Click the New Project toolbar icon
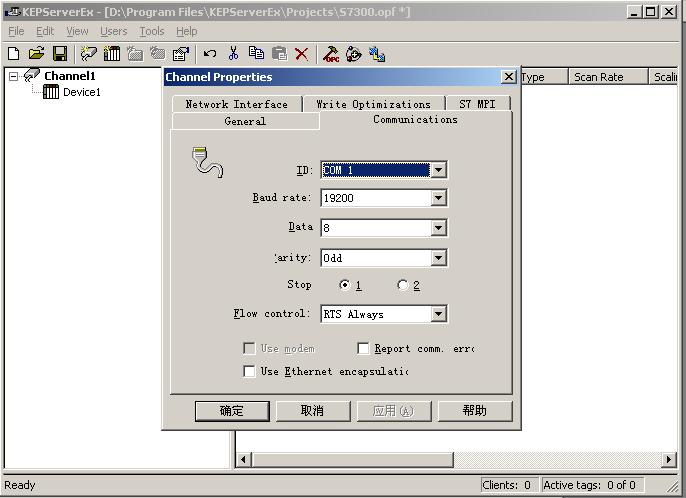686x498 pixels. (14, 54)
